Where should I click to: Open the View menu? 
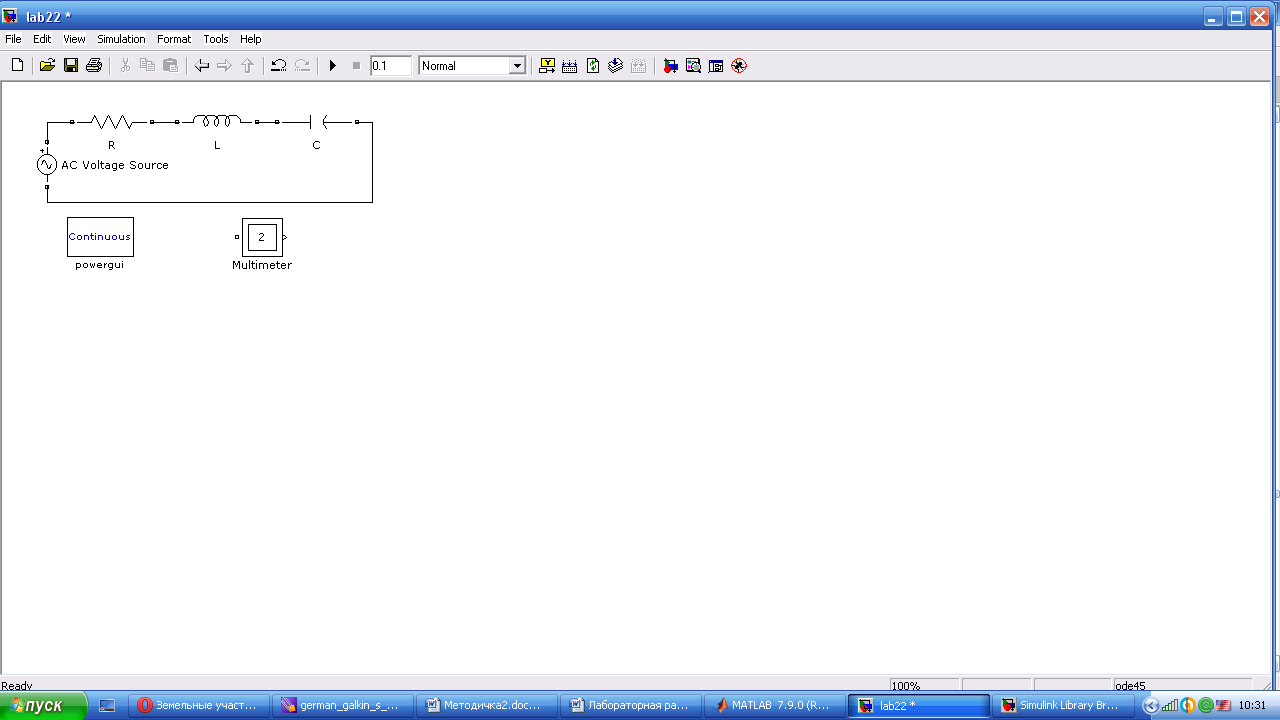coord(74,39)
